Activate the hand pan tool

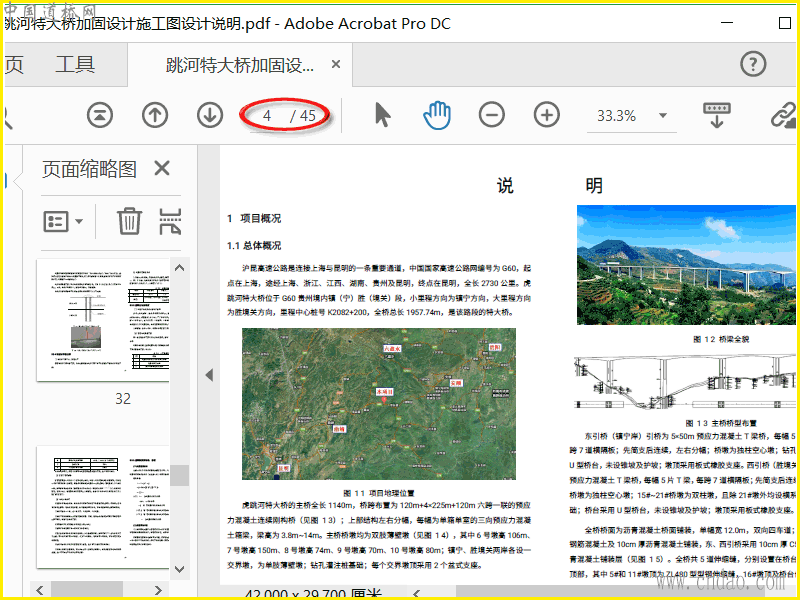pos(437,115)
